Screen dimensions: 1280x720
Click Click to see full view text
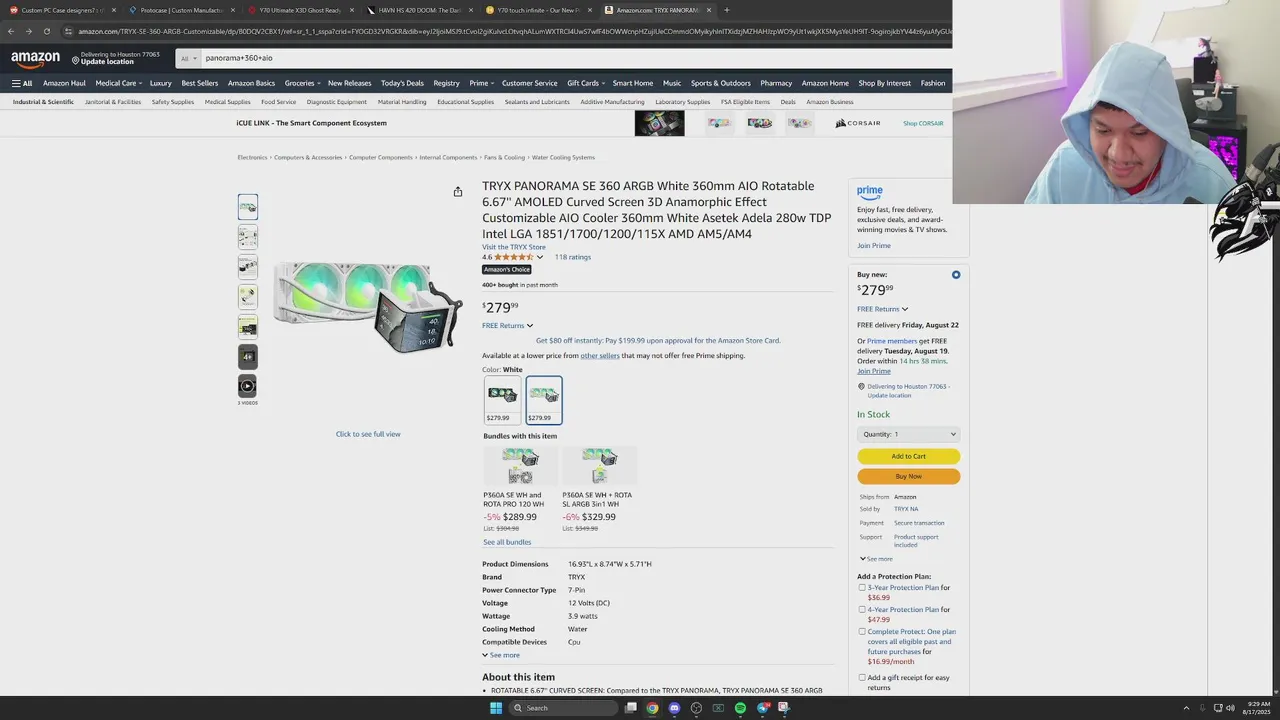368,434
